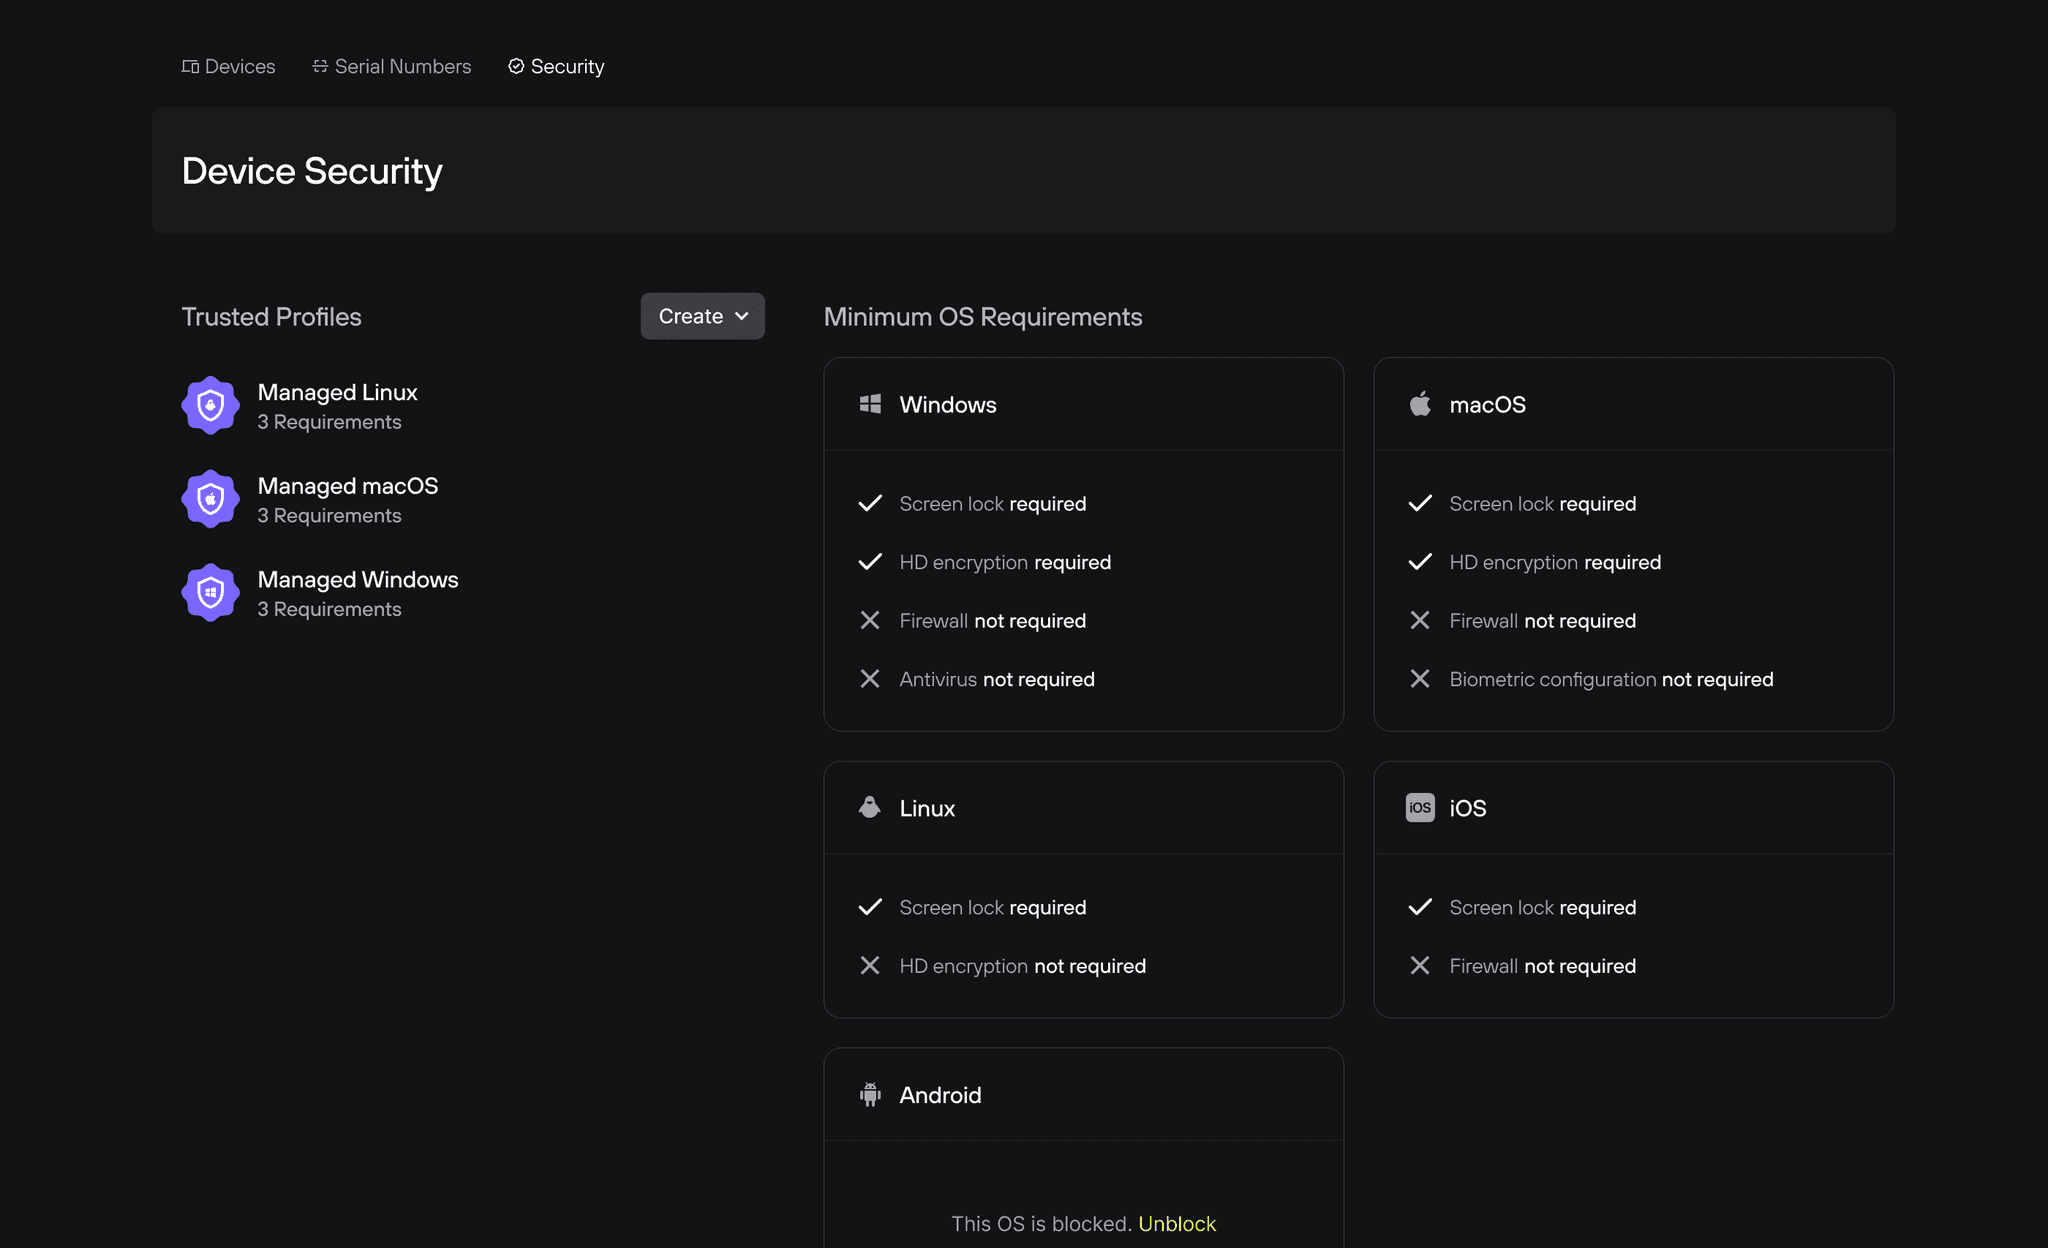Click the Devices icon in the top navigation
Screen dimensions: 2048x1248
190,65
